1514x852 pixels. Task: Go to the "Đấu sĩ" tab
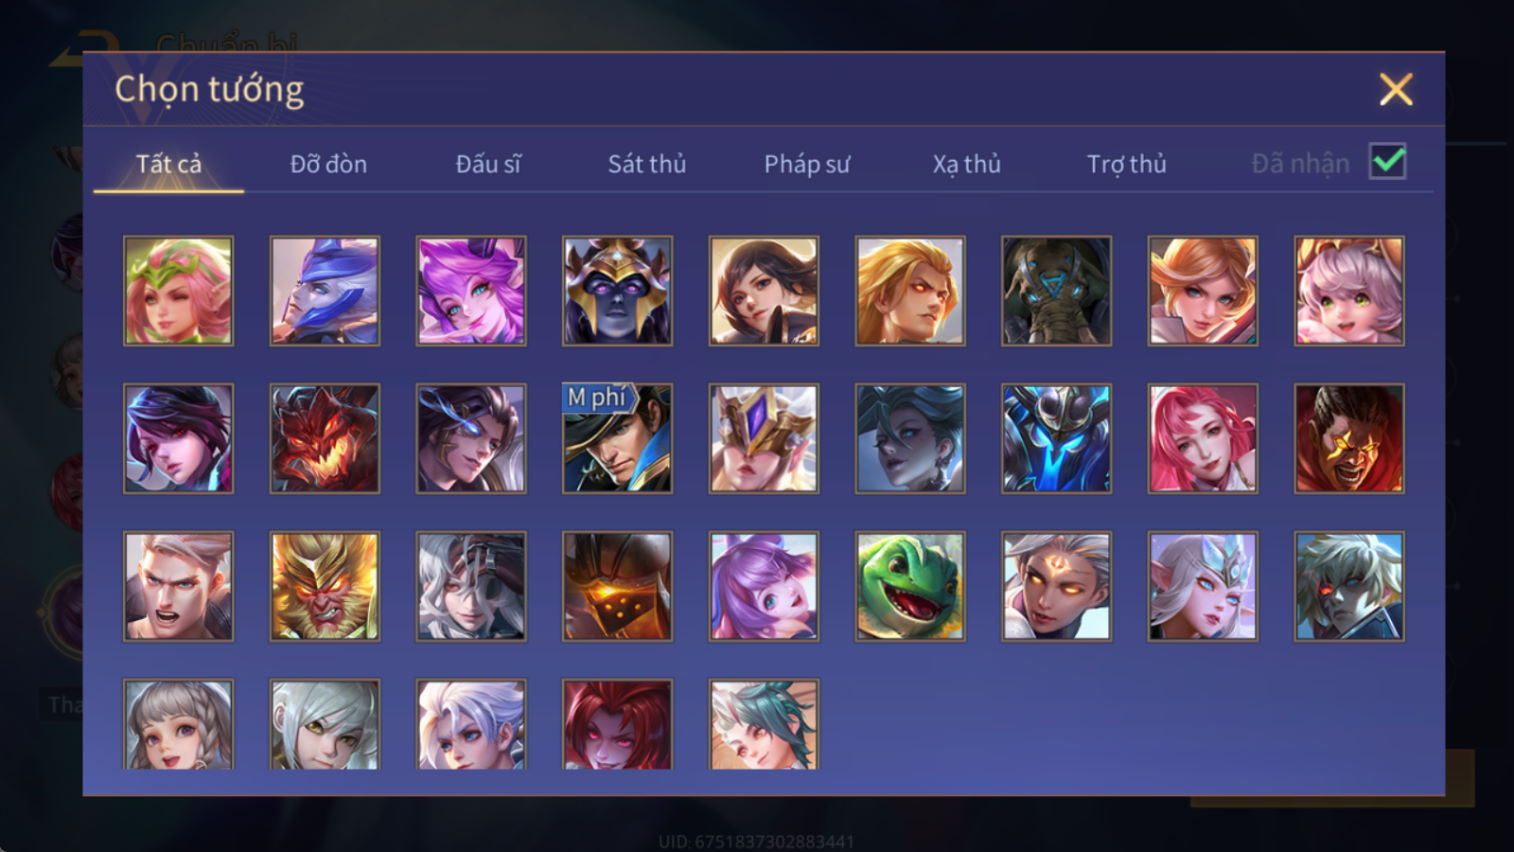(x=488, y=164)
